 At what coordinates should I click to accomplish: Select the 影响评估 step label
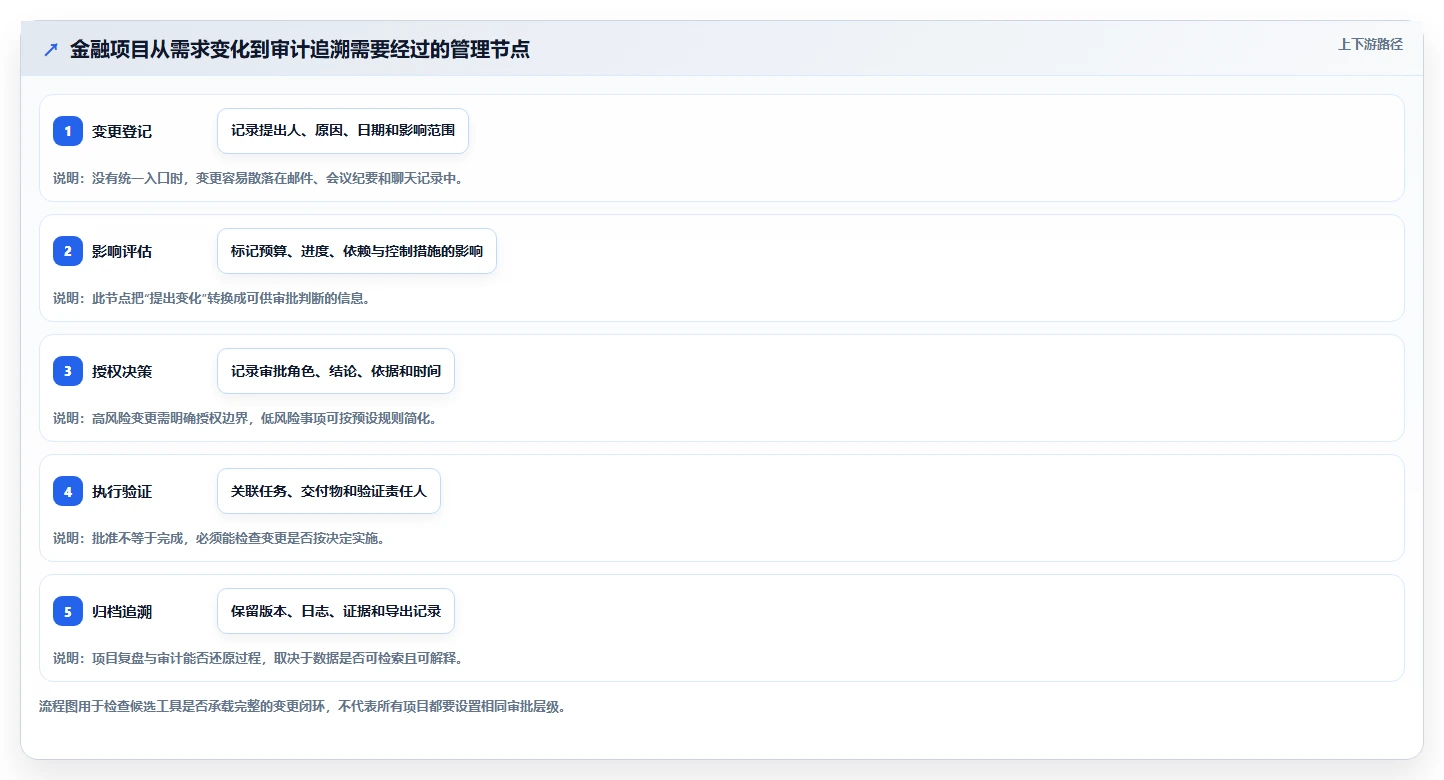tap(122, 251)
